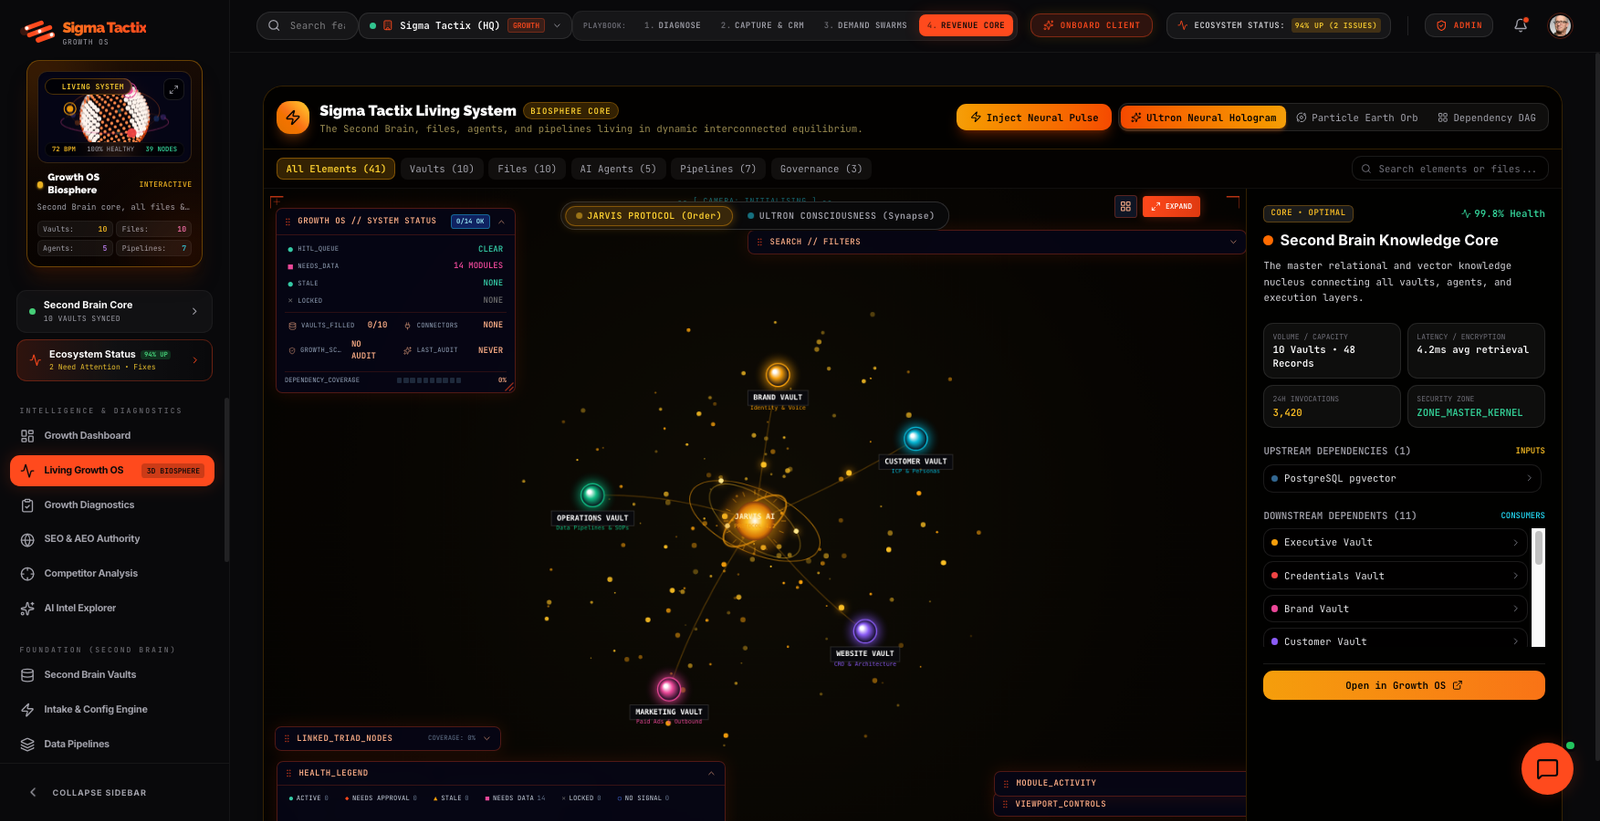
Task: Click the AI Intel Explorer sparkle icon
Action: pos(27,608)
